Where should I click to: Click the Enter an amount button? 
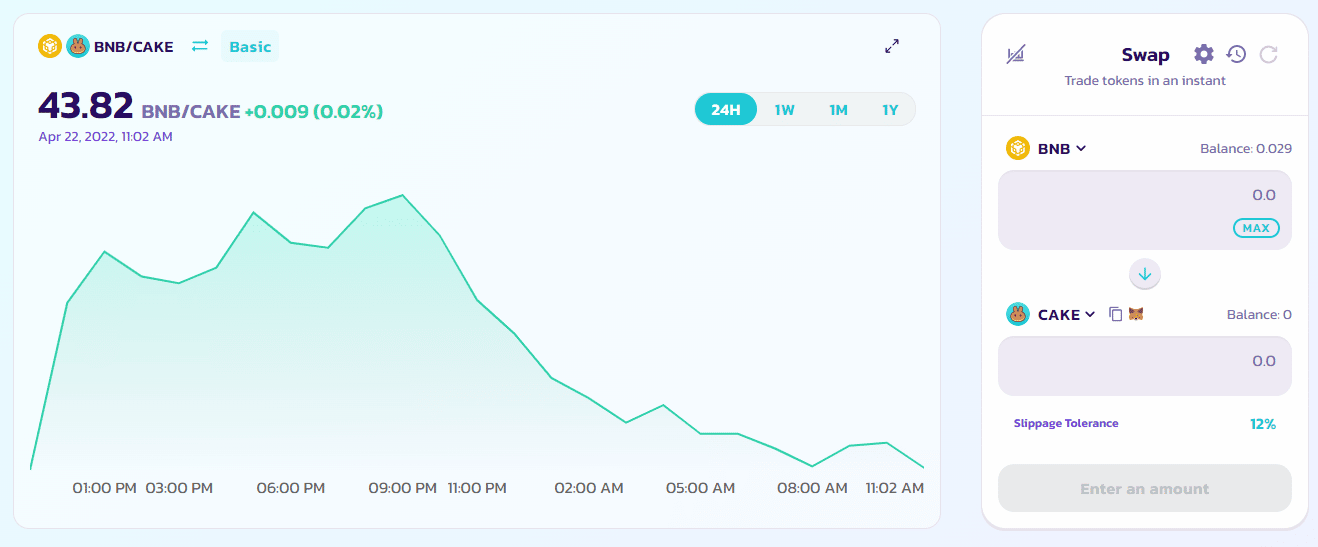pyautogui.click(x=1145, y=489)
